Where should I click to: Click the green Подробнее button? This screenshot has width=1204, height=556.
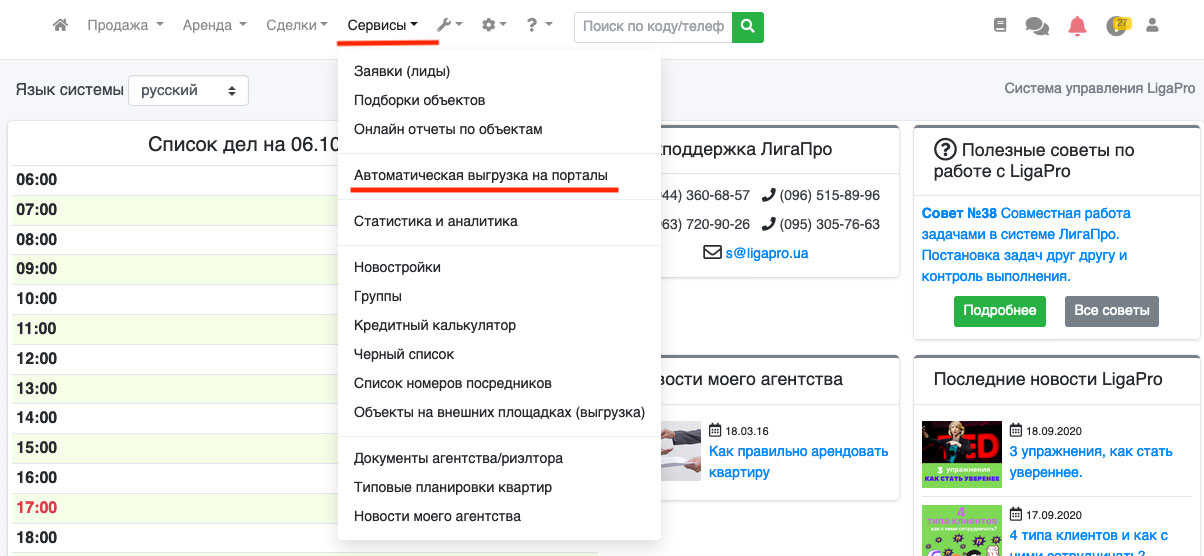[999, 311]
